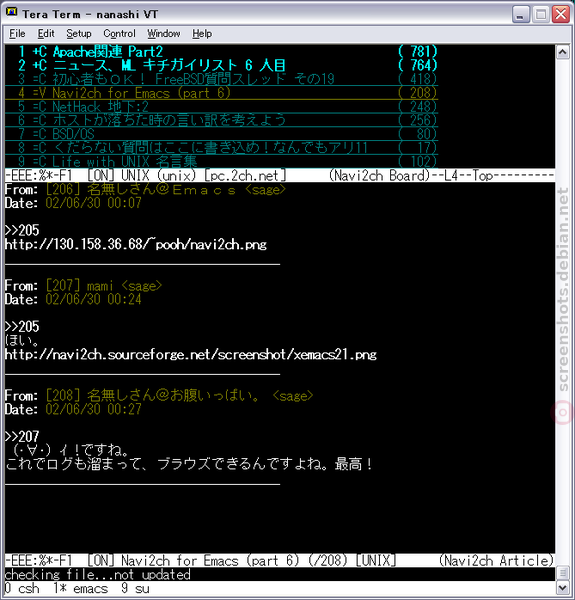Click the scrollbar down arrow
The image size is (575, 600).
point(562,587)
